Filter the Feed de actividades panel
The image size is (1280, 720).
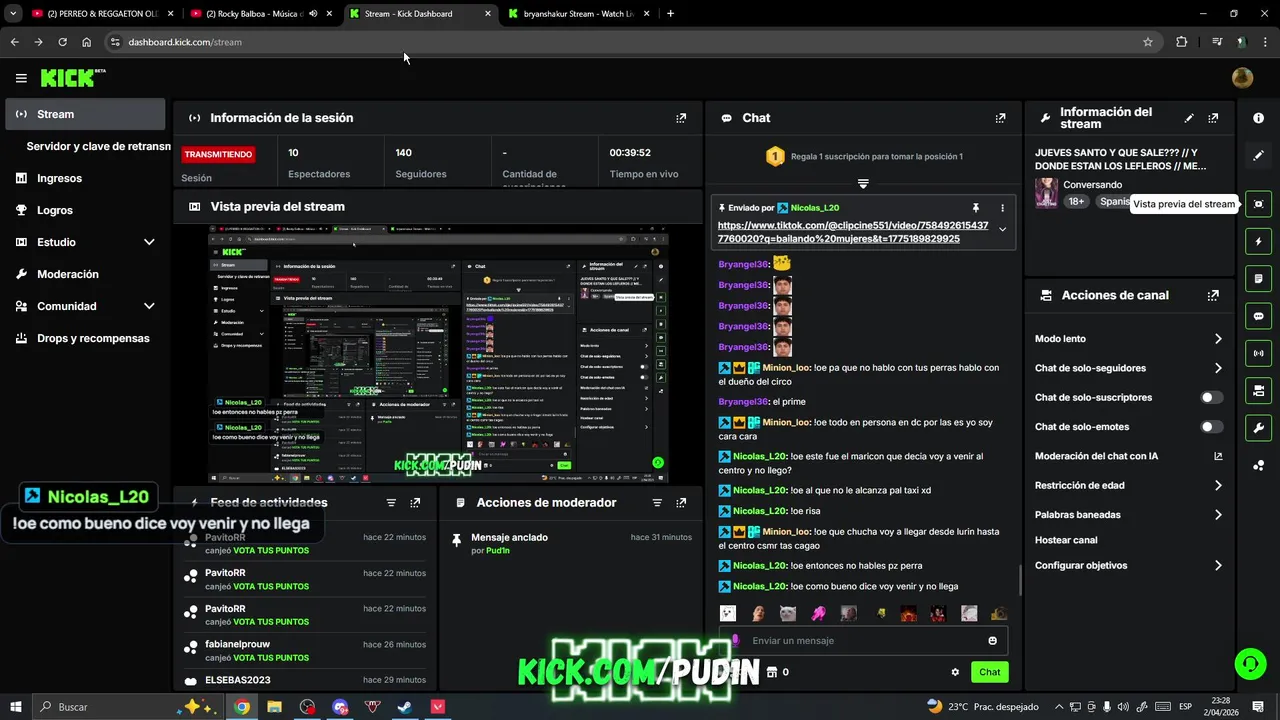[x=391, y=503]
